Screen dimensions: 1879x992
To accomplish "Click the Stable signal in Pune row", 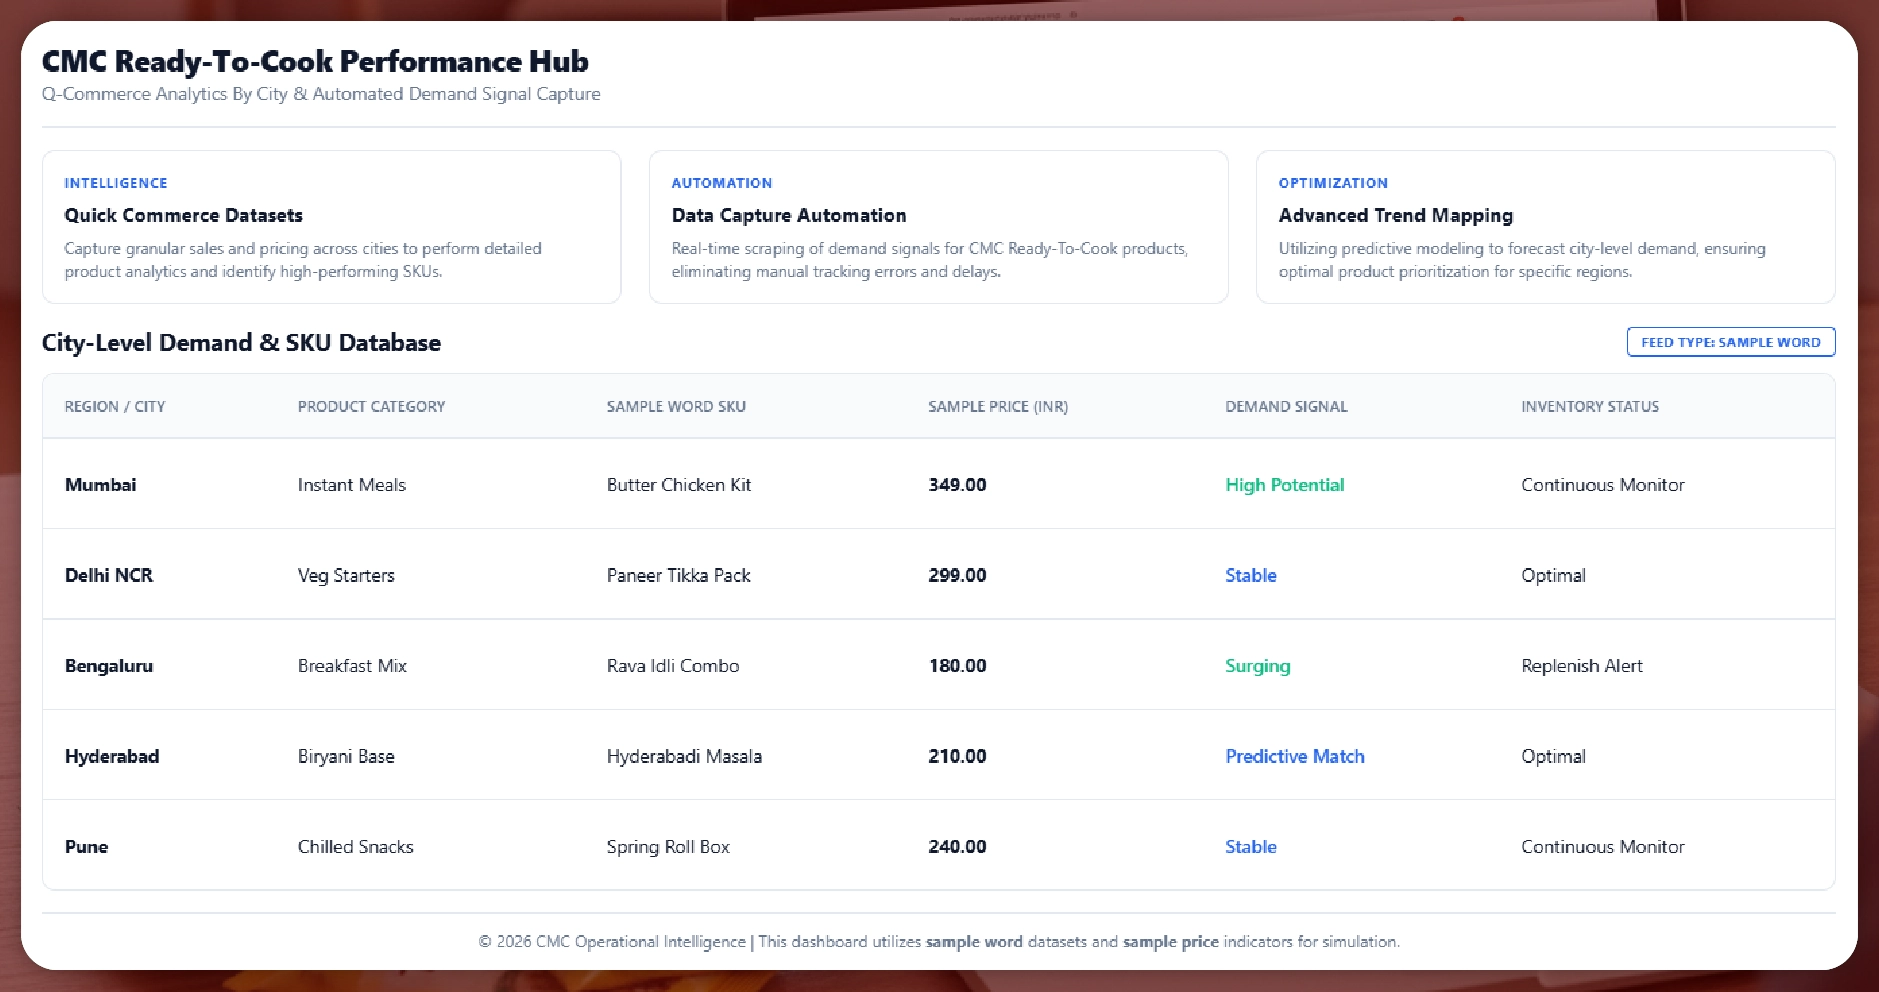I will coord(1250,847).
